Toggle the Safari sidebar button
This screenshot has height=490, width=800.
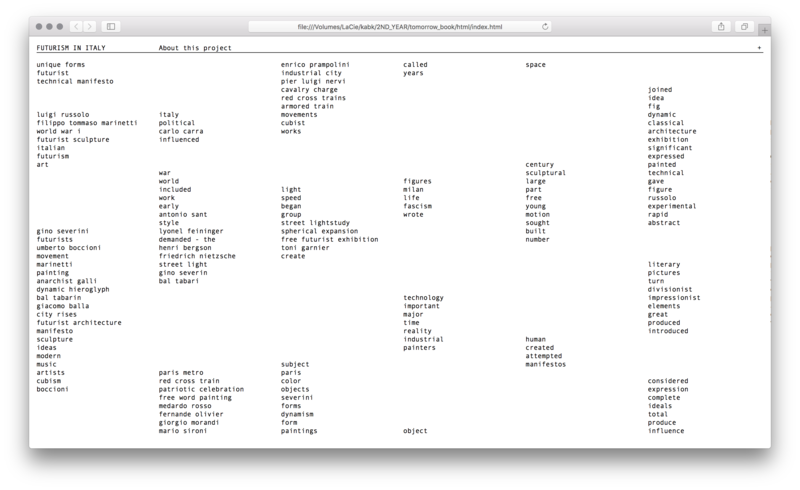[x=111, y=27]
